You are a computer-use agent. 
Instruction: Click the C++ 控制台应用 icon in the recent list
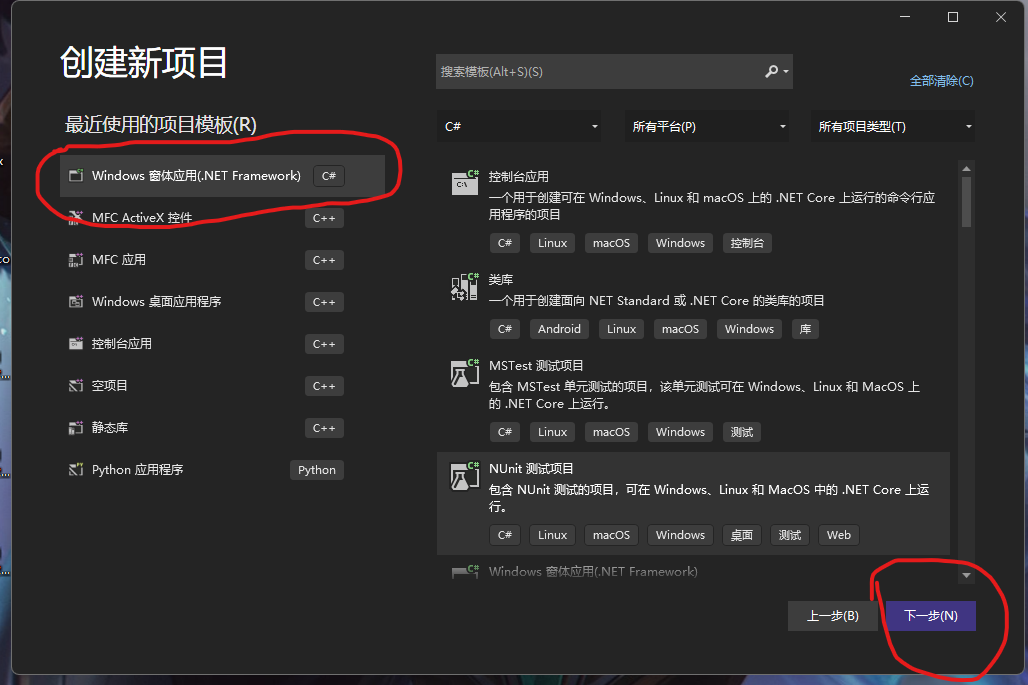pyautogui.click(x=76, y=343)
